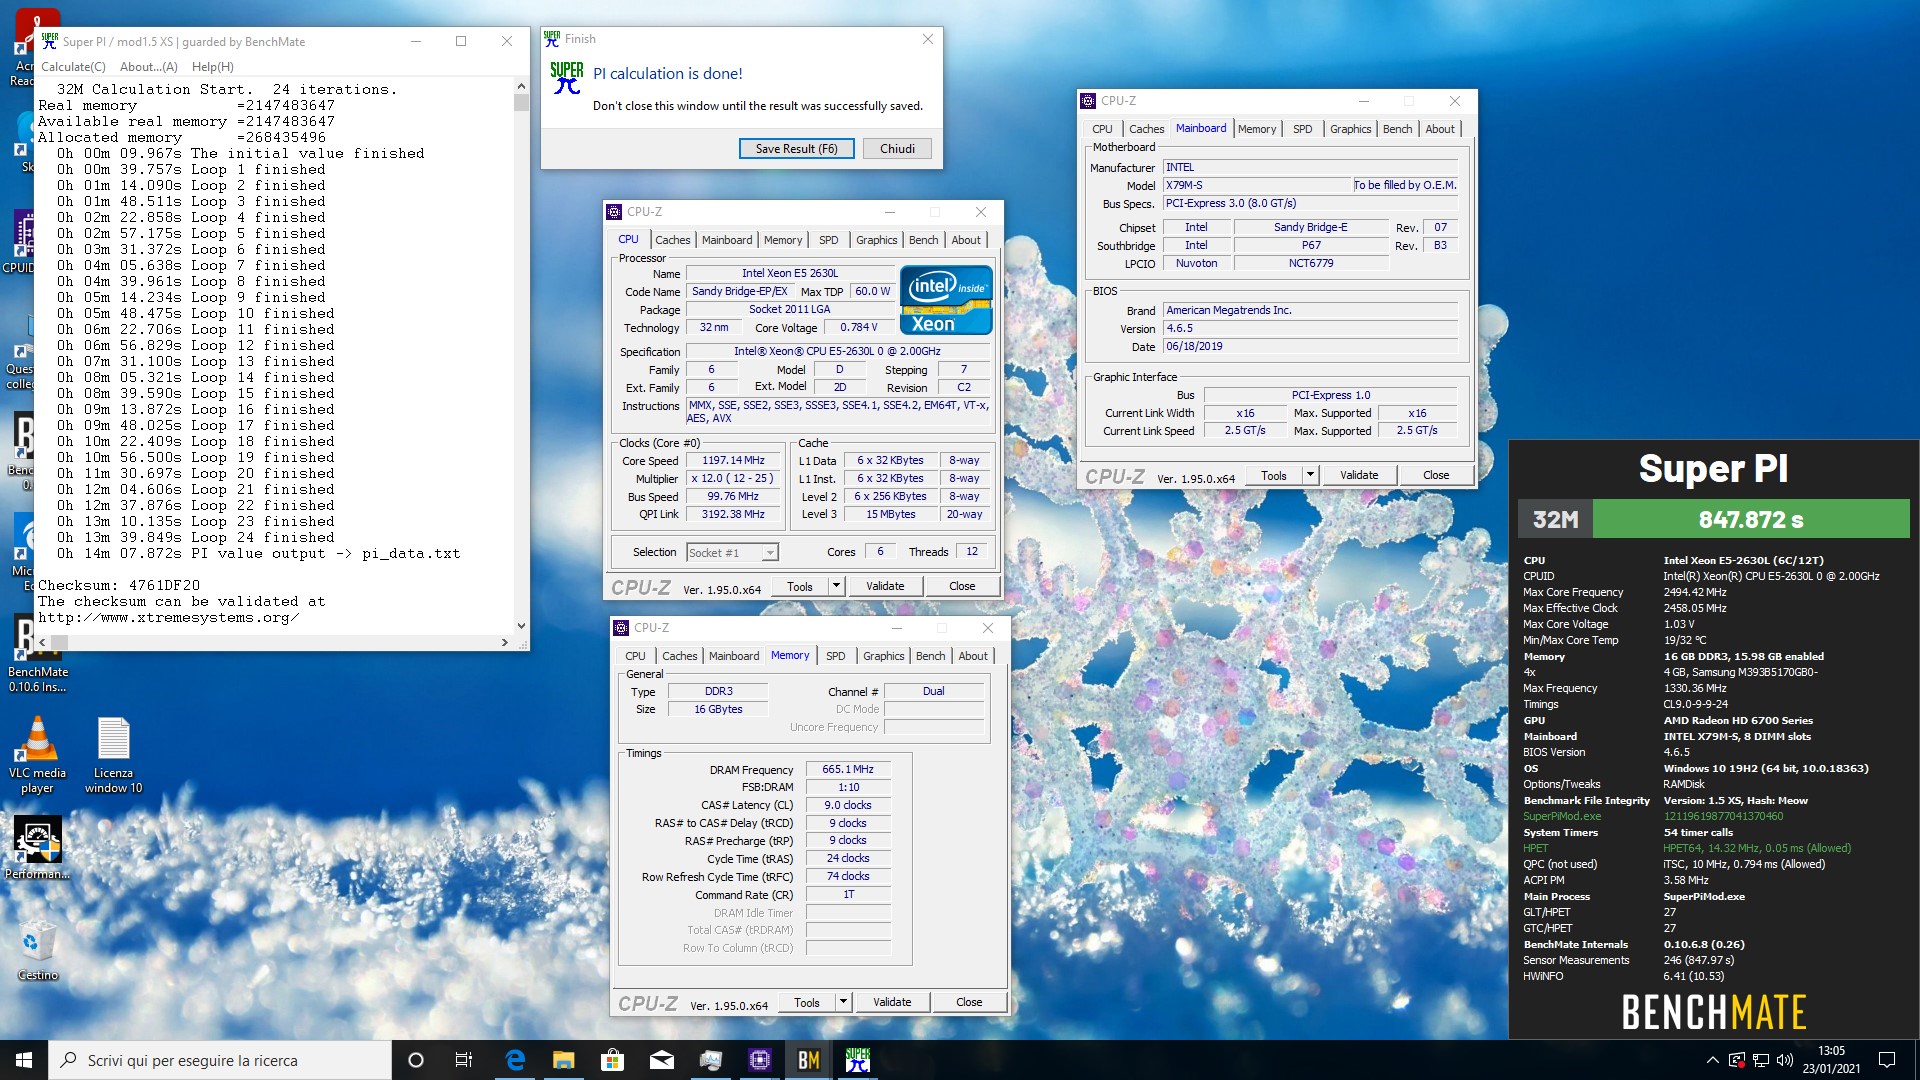This screenshot has height=1080, width=1920.
Task: Open the Licenza window 10 desktop file
Action: (x=113, y=755)
